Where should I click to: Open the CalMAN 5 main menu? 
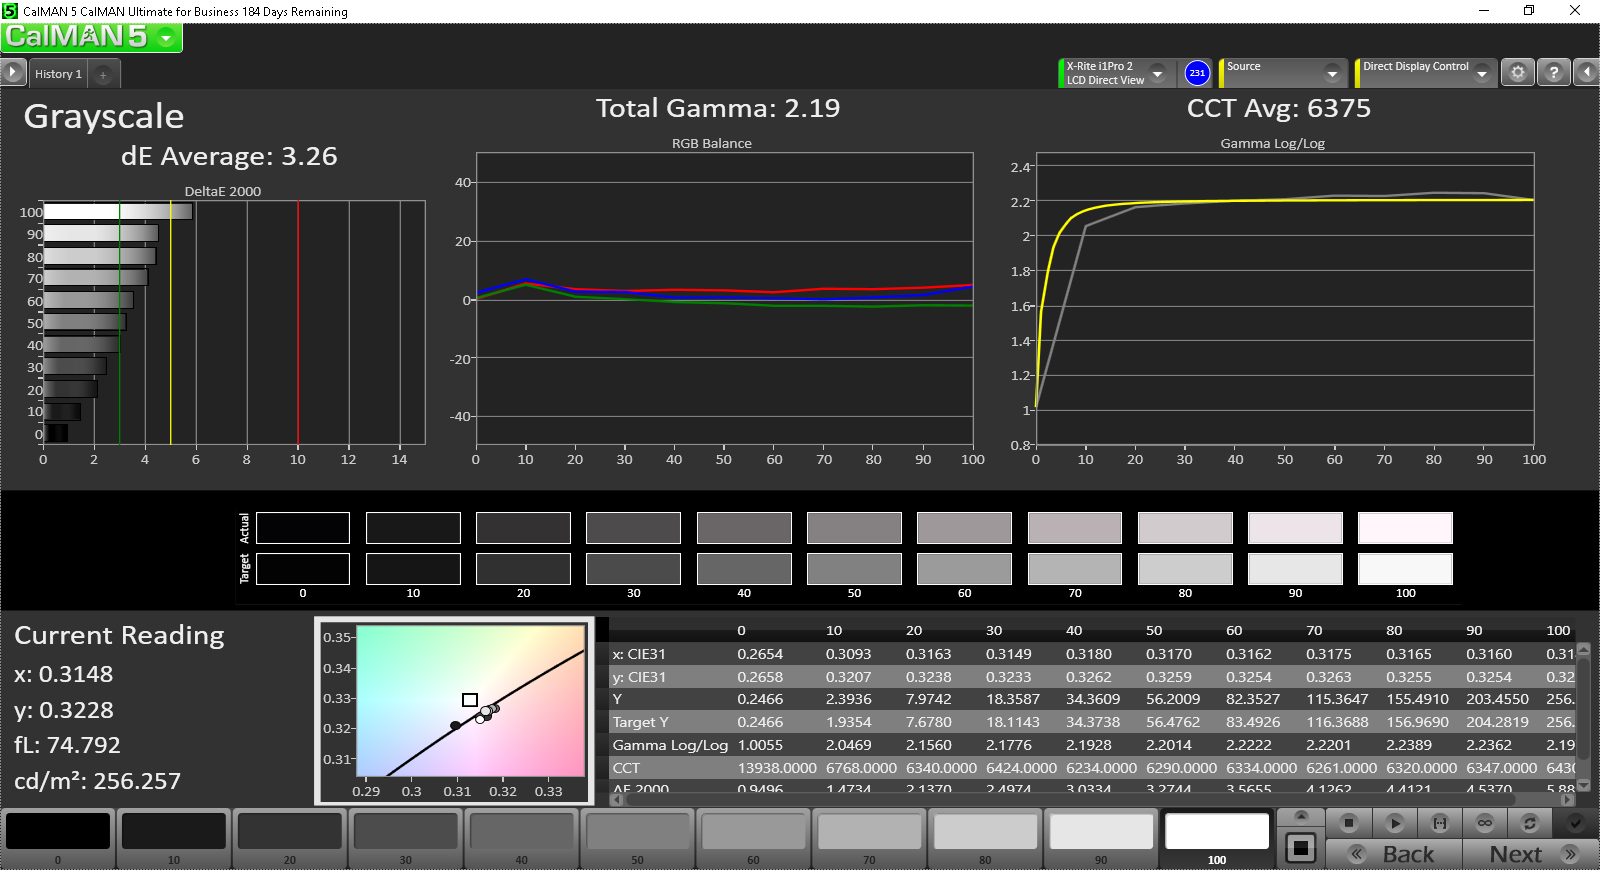click(x=91, y=37)
